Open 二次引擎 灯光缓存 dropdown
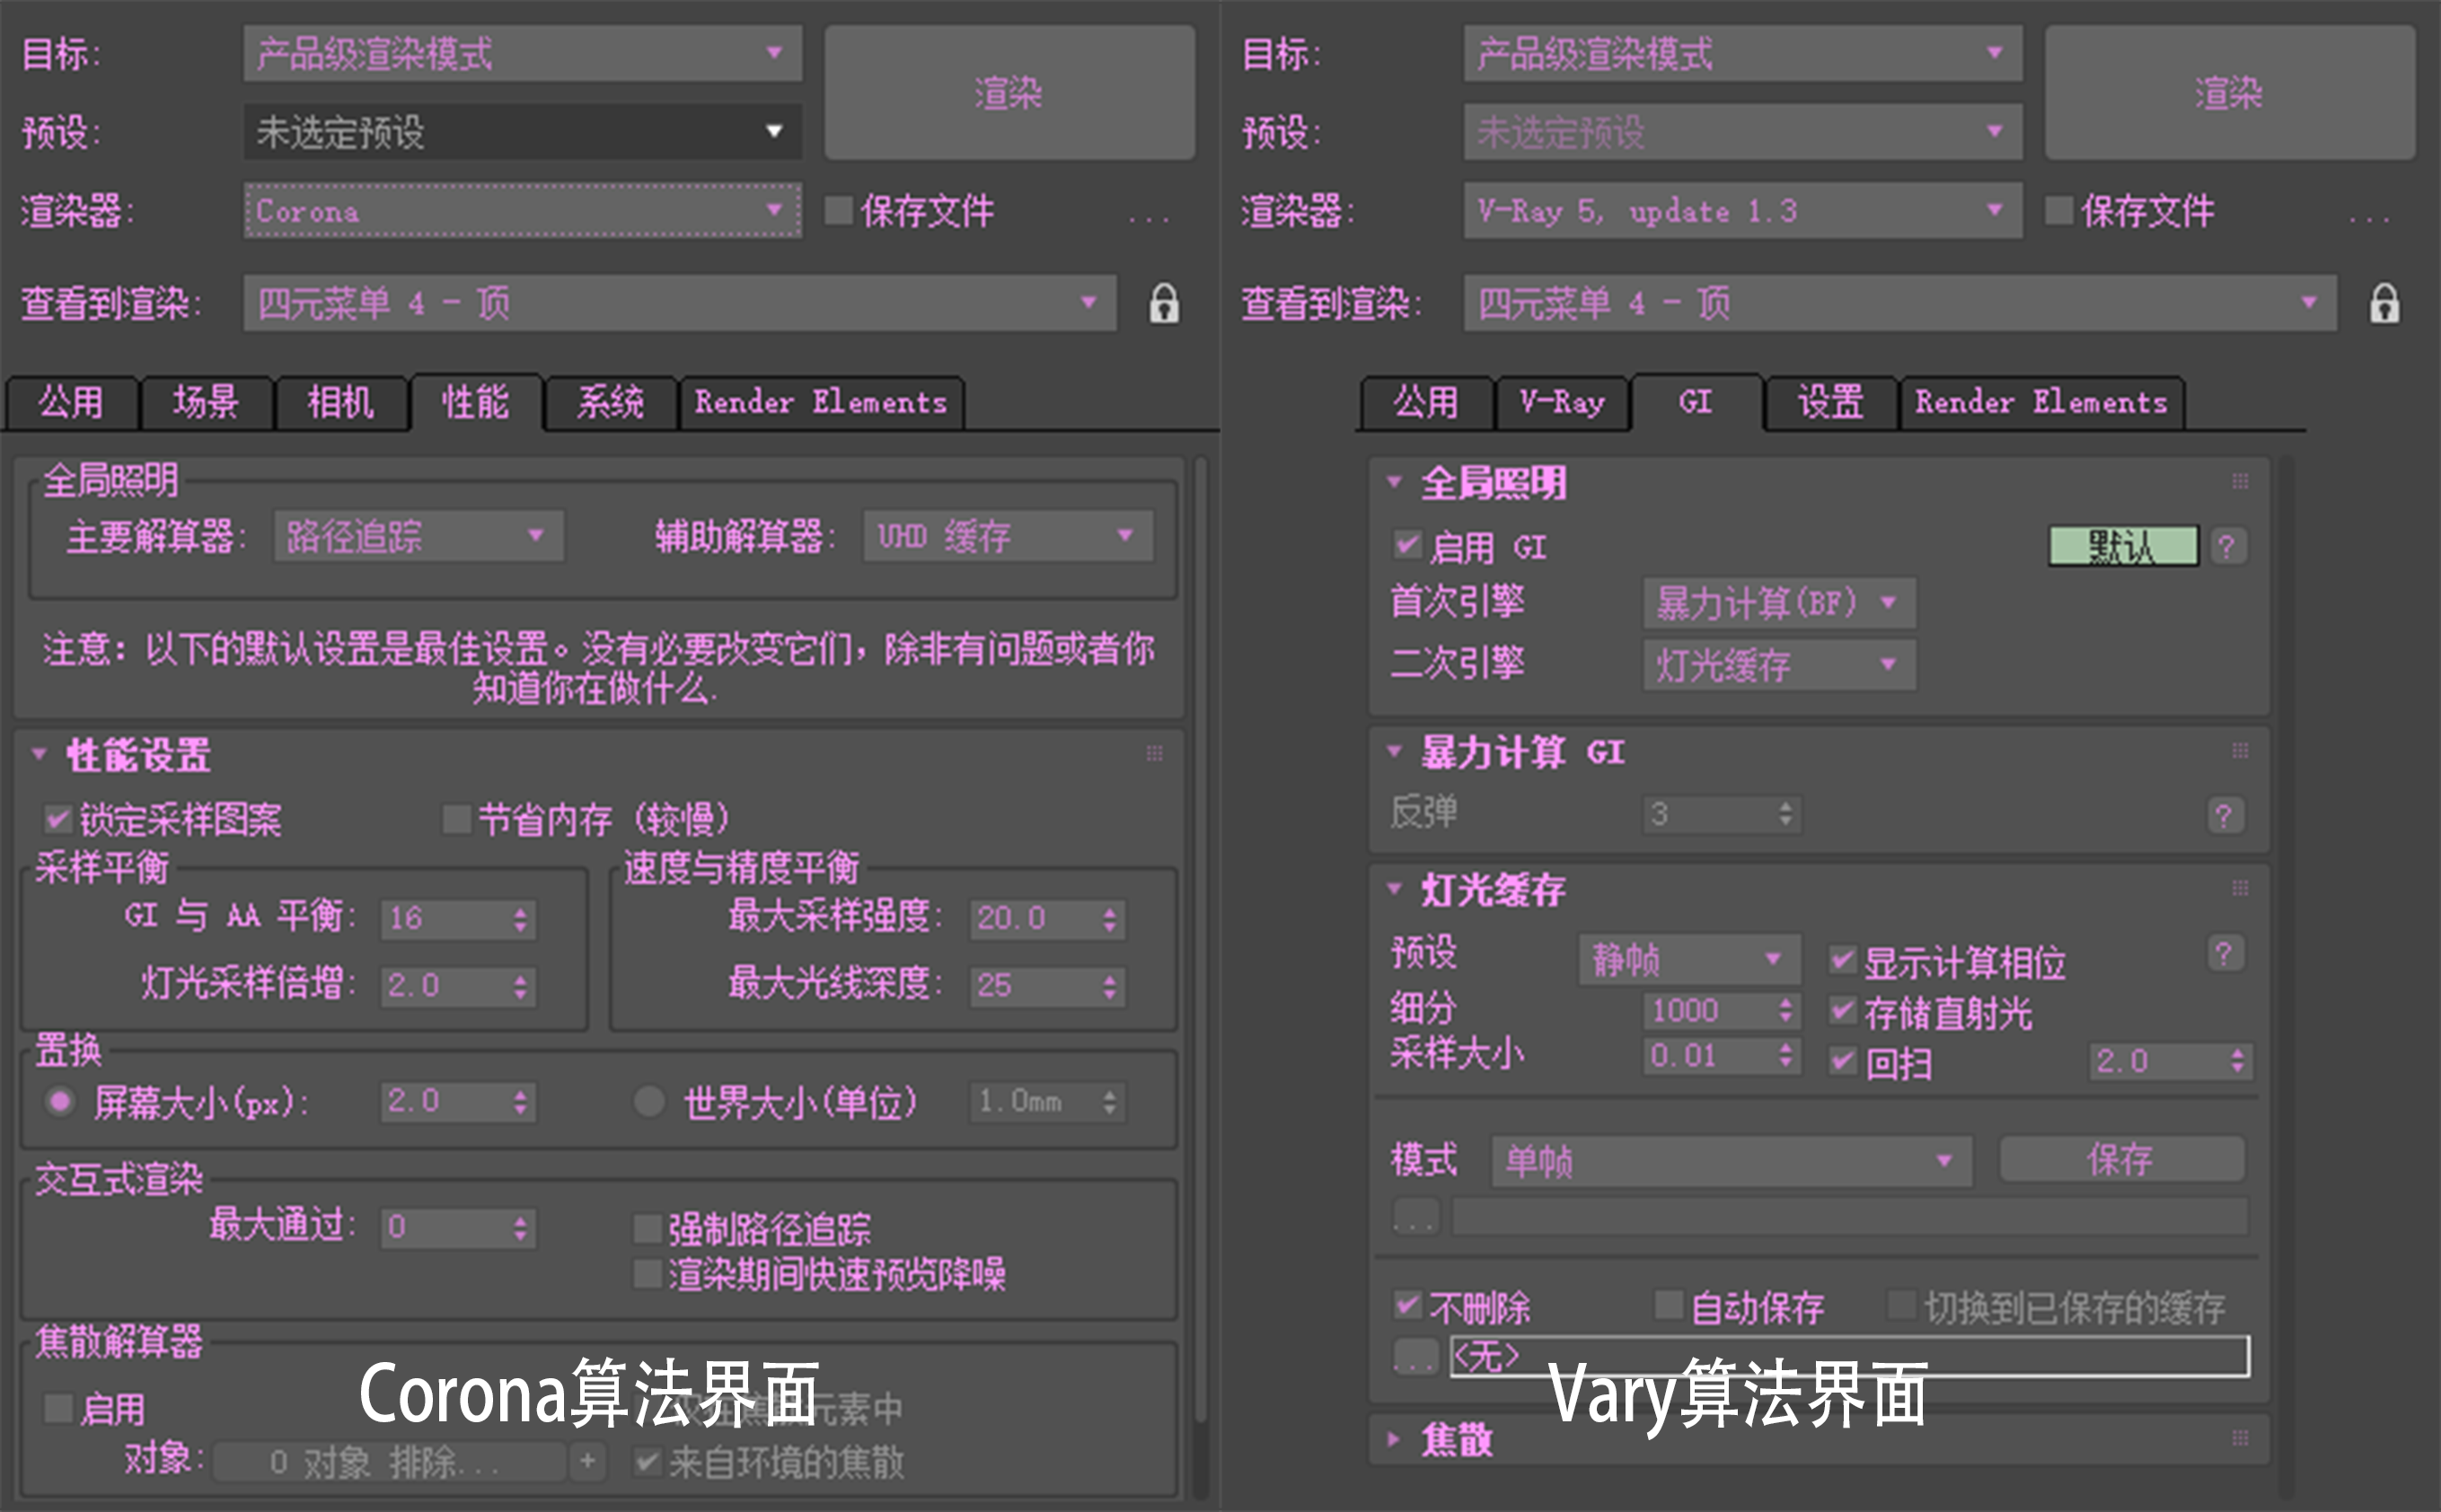Screen dimensions: 2441x1512 [1780, 664]
